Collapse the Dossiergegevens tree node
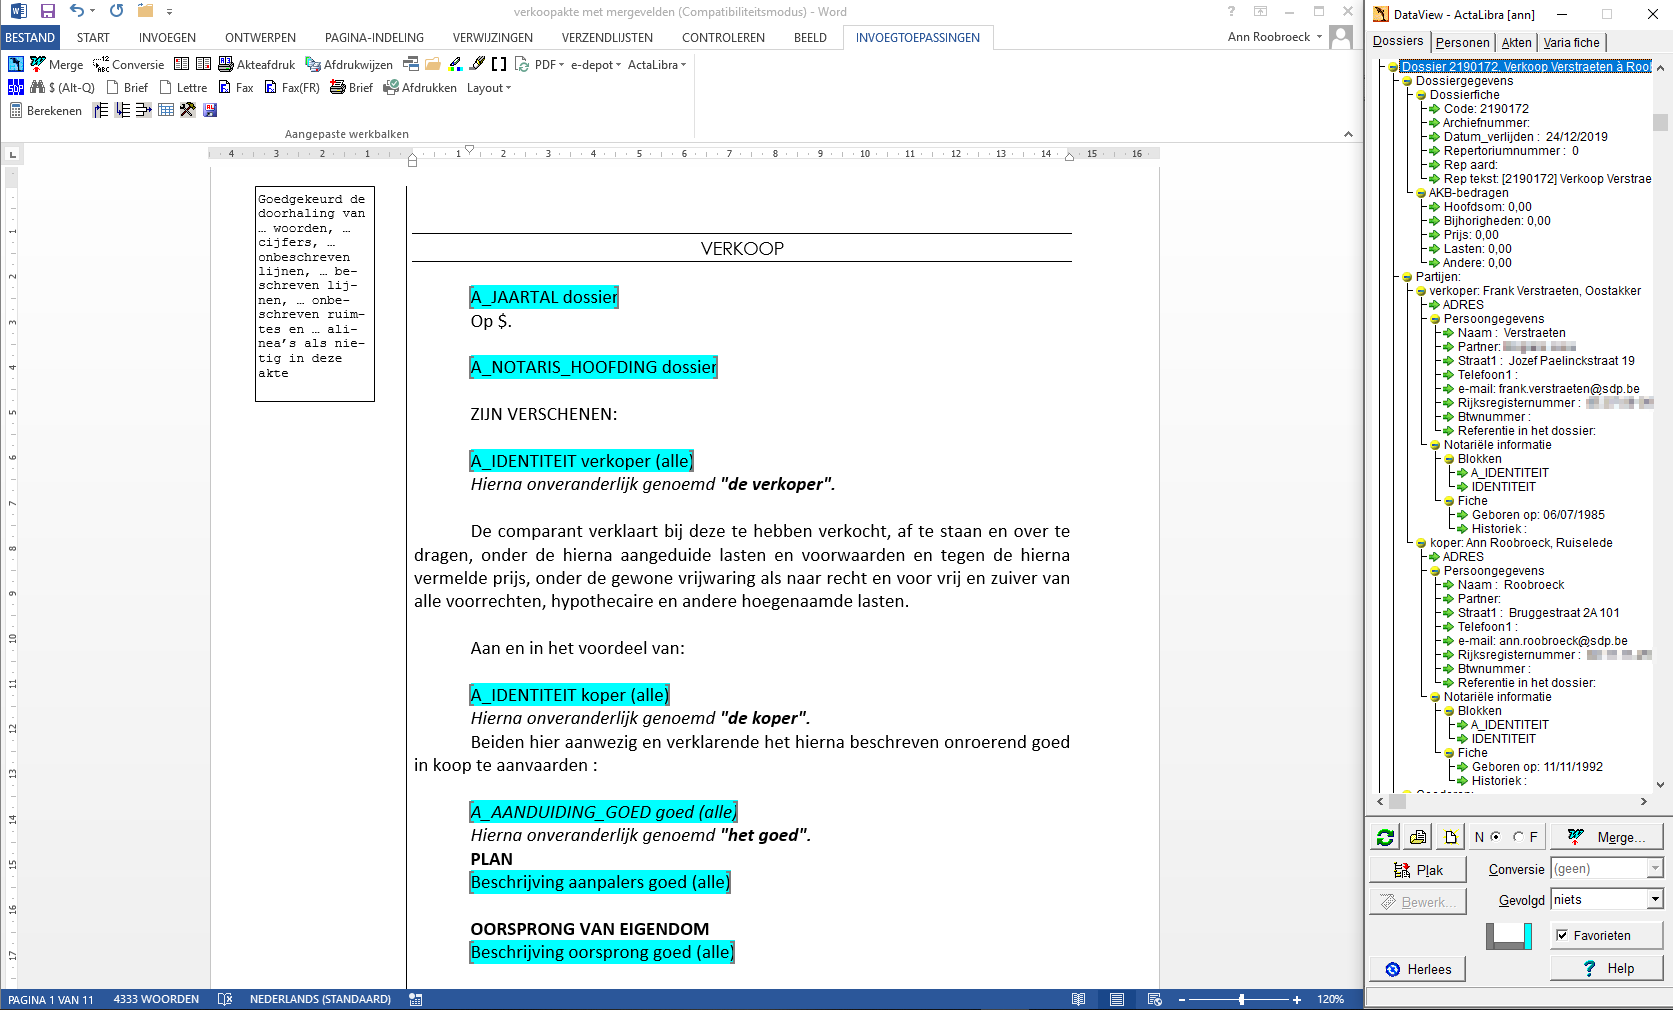Screen dimensions: 1673x1010 pos(1407,81)
